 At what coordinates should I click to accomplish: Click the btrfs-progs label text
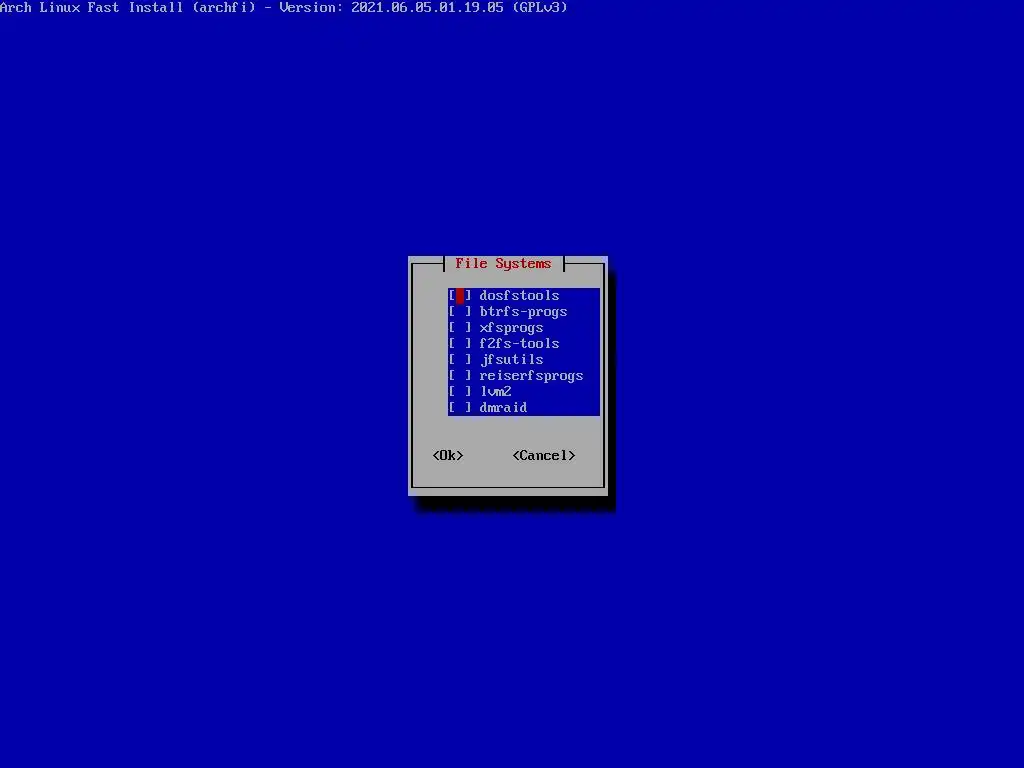523,312
